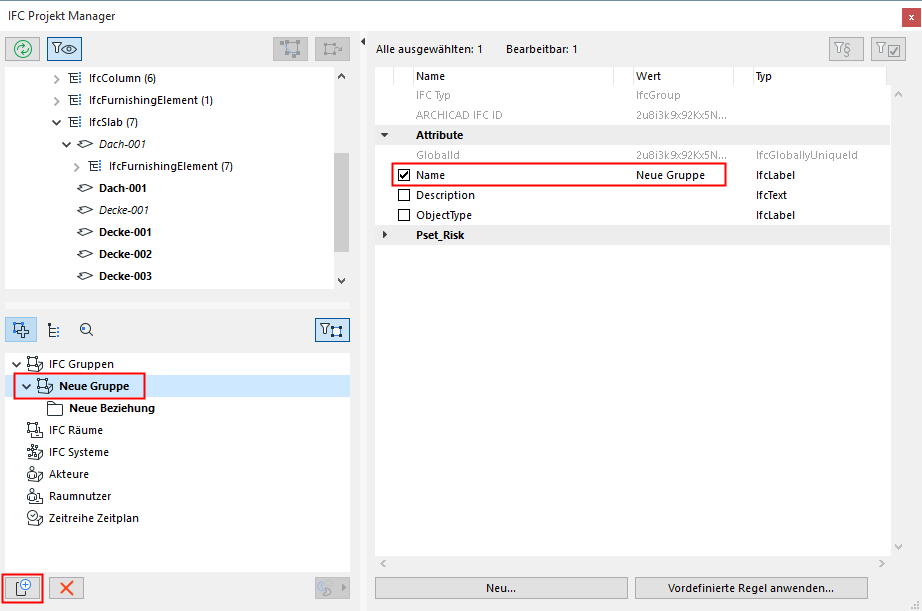Switch to the type products tree view icon
This screenshot has height=611, width=922.
coord(54,330)
